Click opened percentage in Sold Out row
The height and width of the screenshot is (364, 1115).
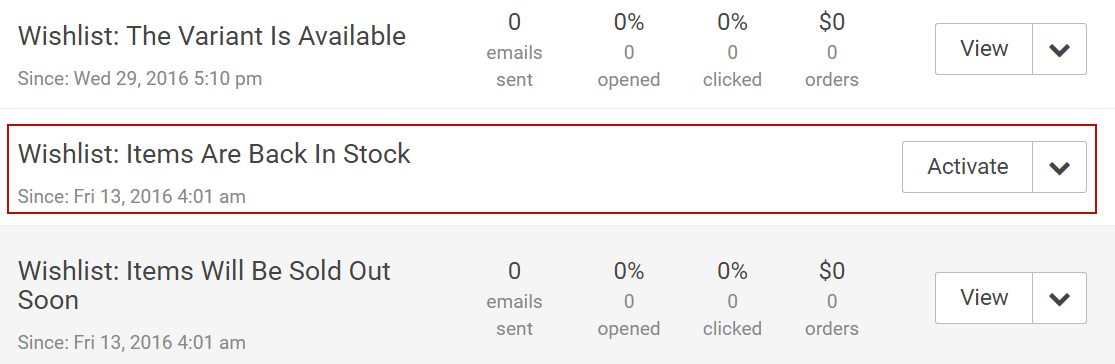click(629, 299)
